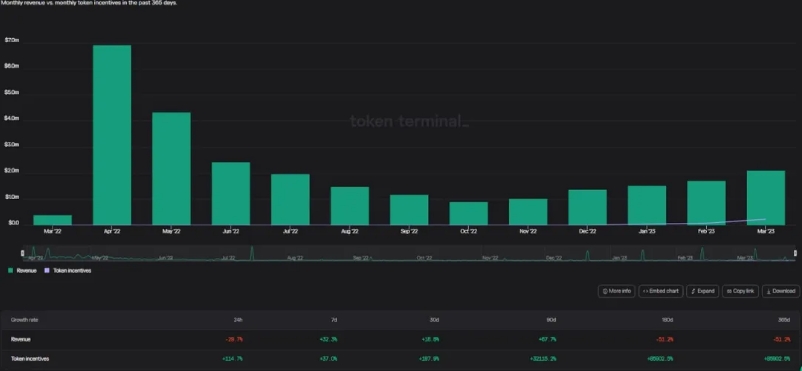Screen dimensions: 802x371
Task: Toggle the Revenue legend series
Action: coord(23,271)
